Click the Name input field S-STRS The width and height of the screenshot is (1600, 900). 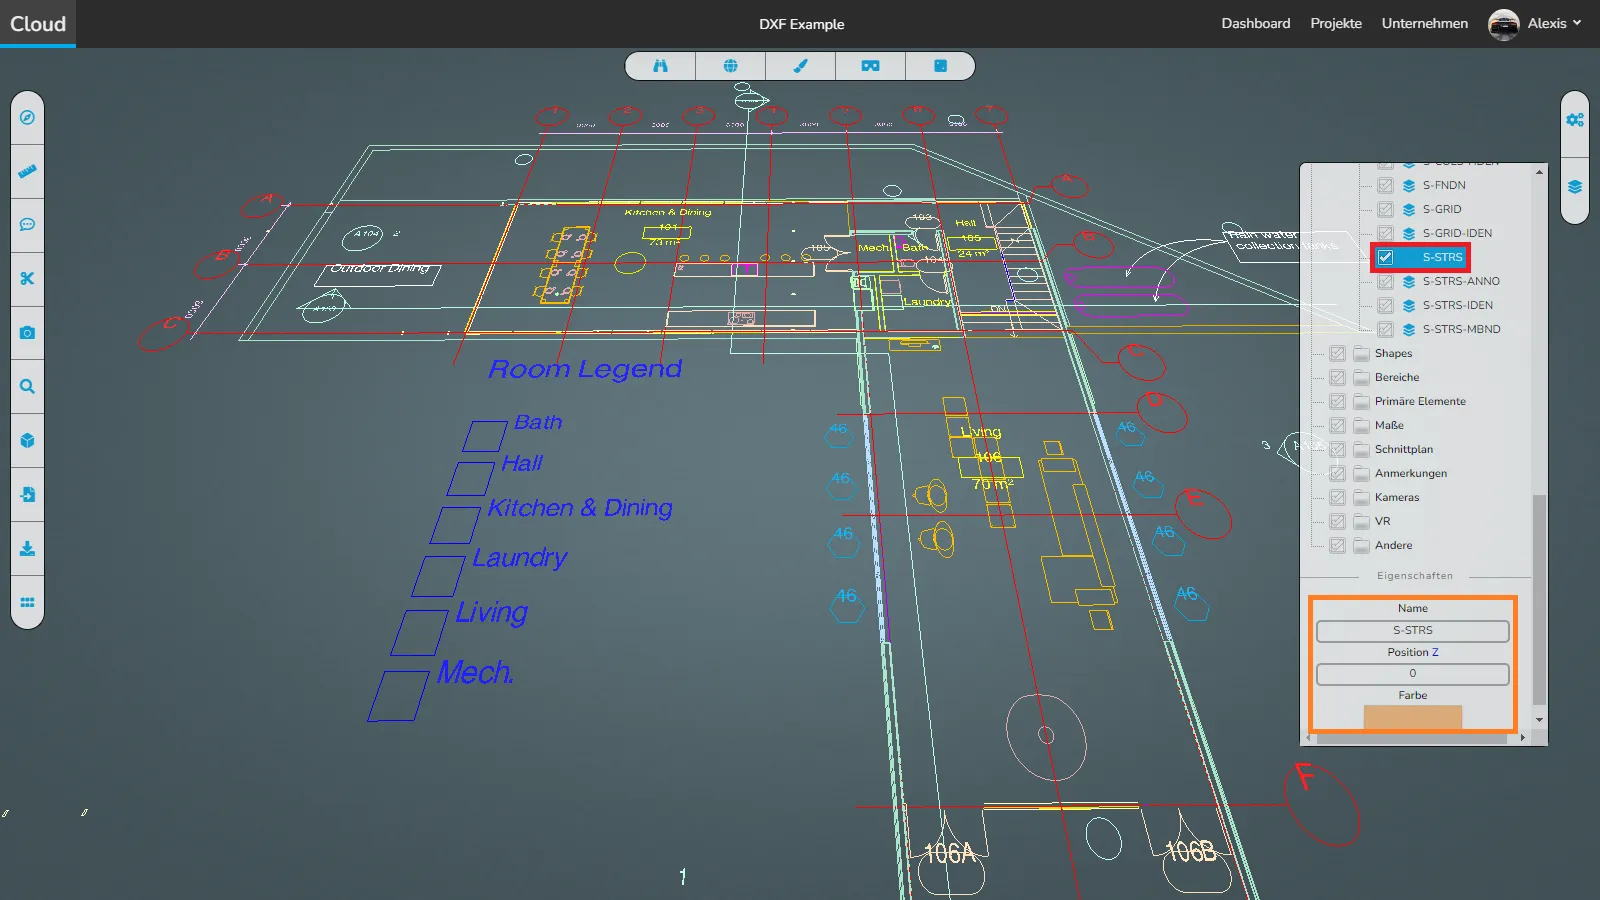1412,631
